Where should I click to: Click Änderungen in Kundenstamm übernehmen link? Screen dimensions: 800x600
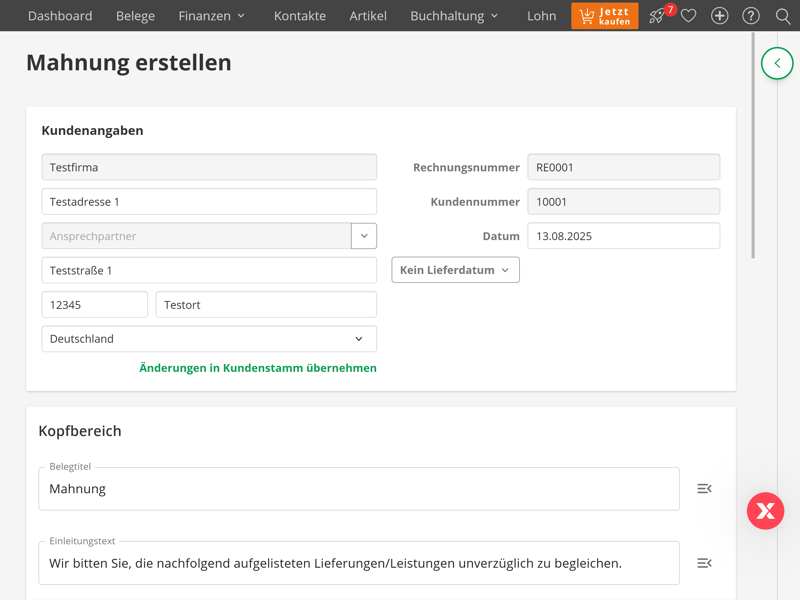(x=258, y=368)
